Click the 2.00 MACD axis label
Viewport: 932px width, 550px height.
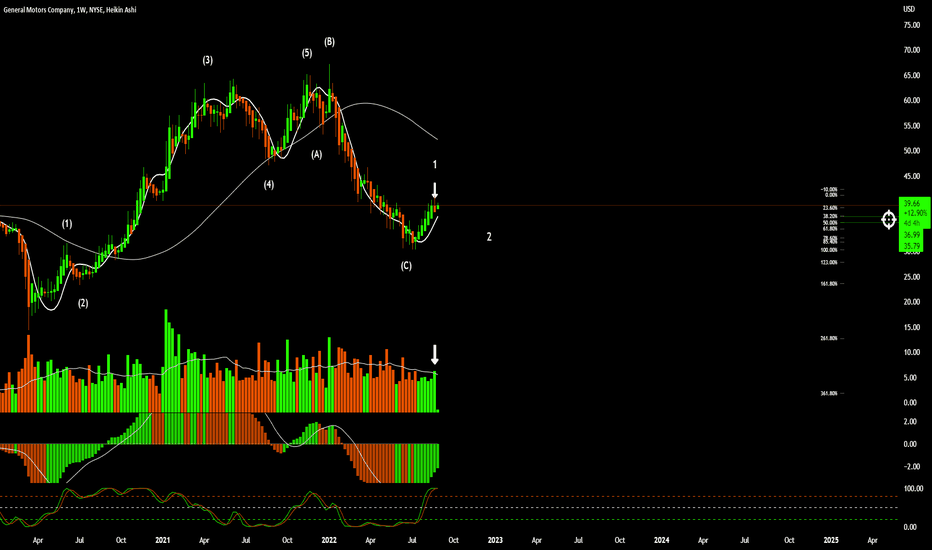tap(910, 422)
